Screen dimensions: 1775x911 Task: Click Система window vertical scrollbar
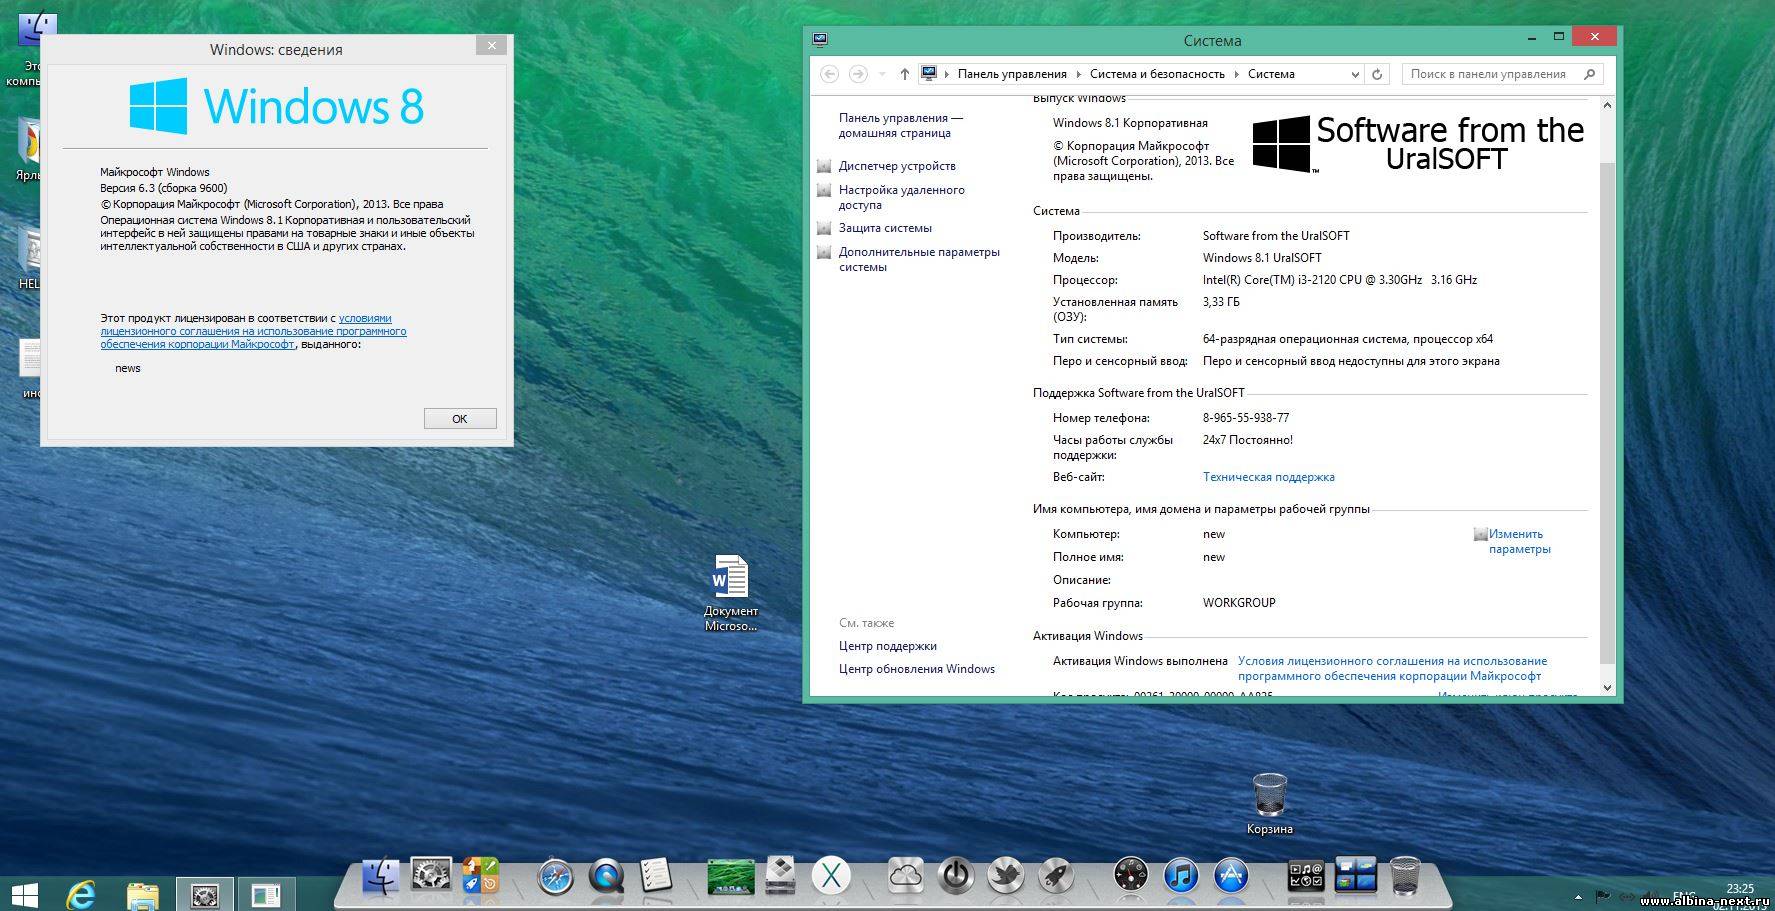click(1607, 412)
